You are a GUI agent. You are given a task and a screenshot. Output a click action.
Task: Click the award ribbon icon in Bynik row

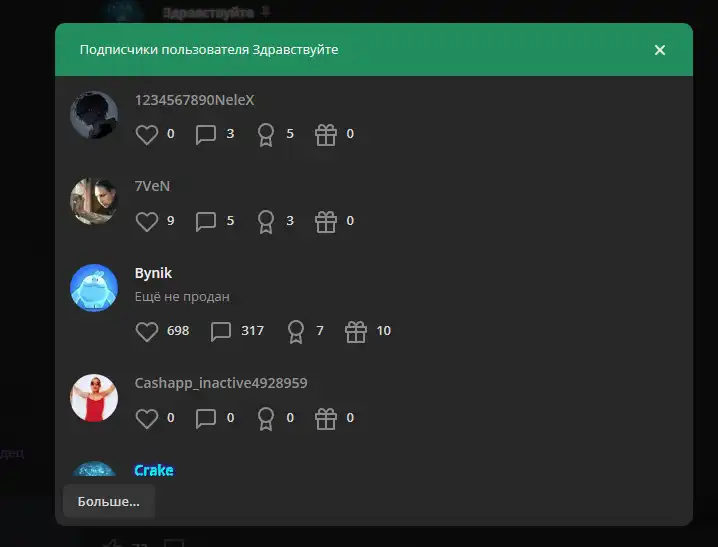click(x=295, y=331)
